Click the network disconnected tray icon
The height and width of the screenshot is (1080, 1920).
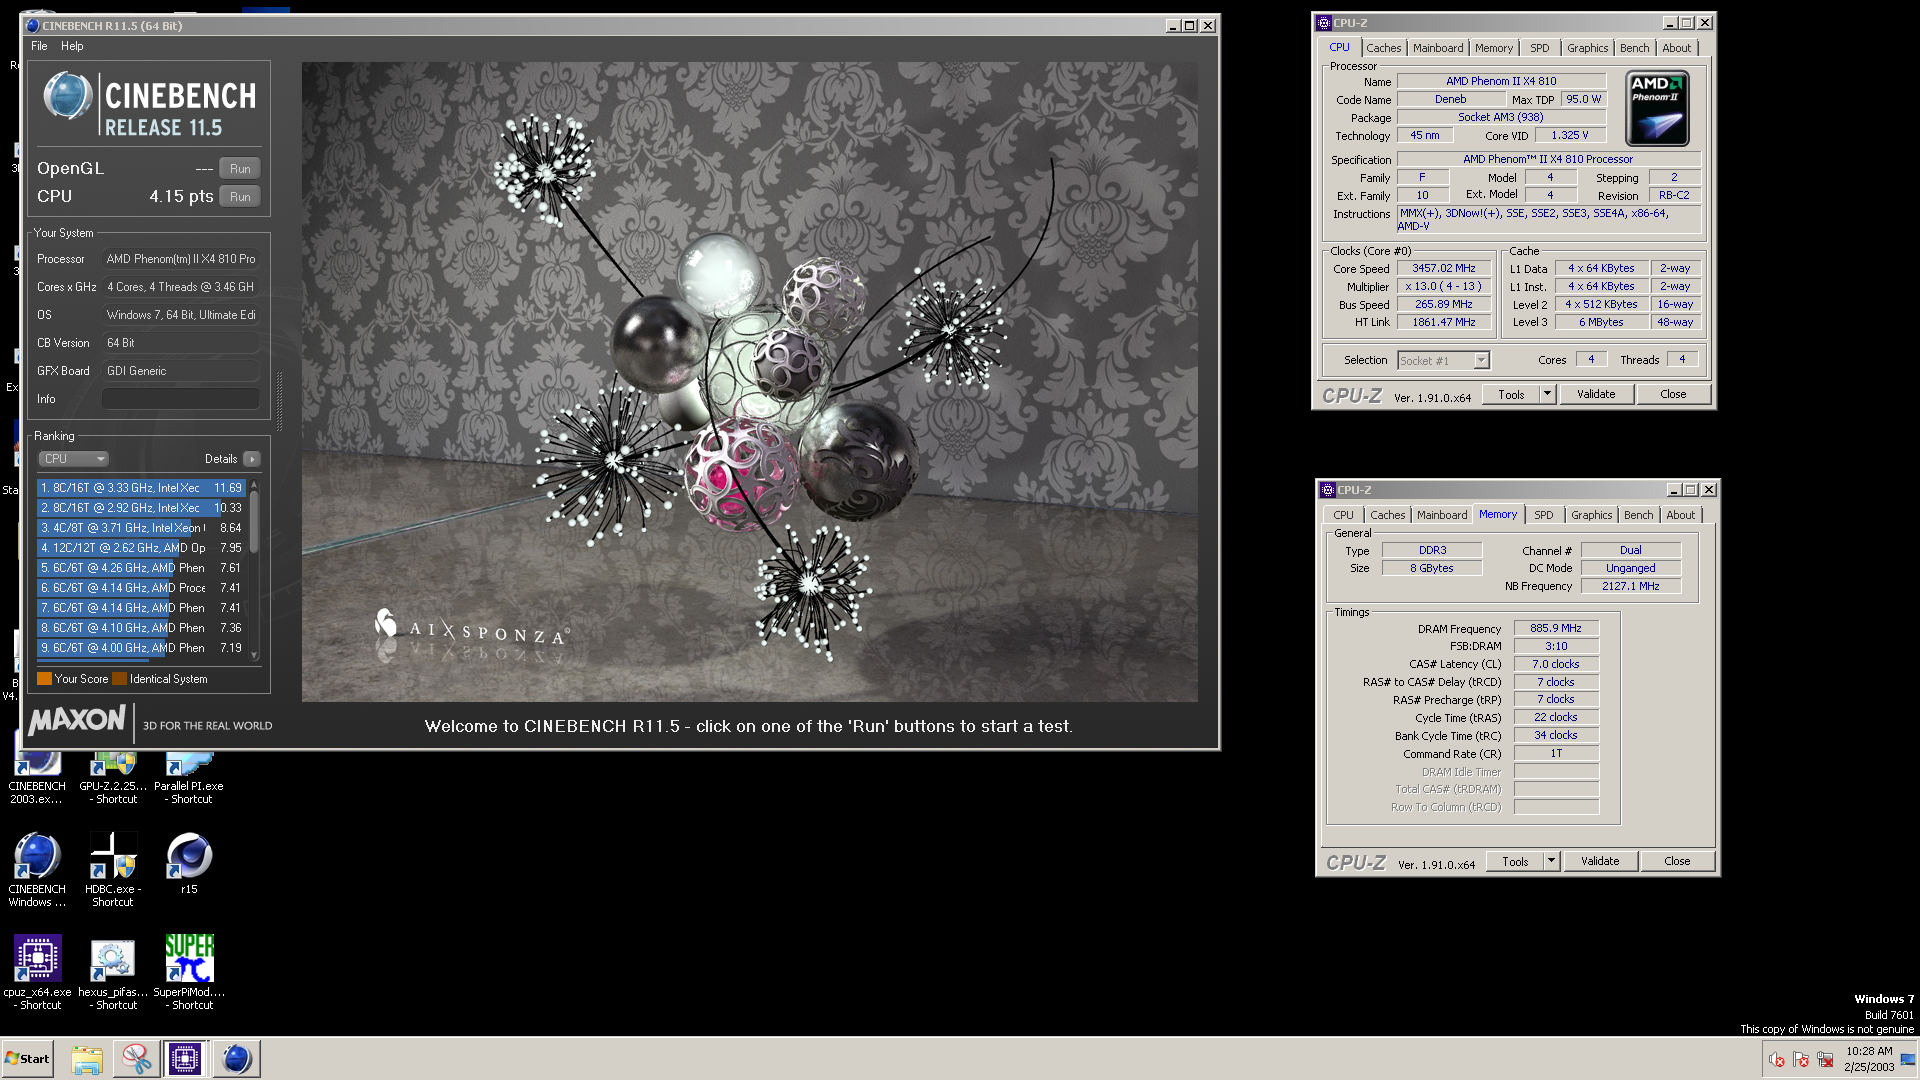[1825, 1060]
